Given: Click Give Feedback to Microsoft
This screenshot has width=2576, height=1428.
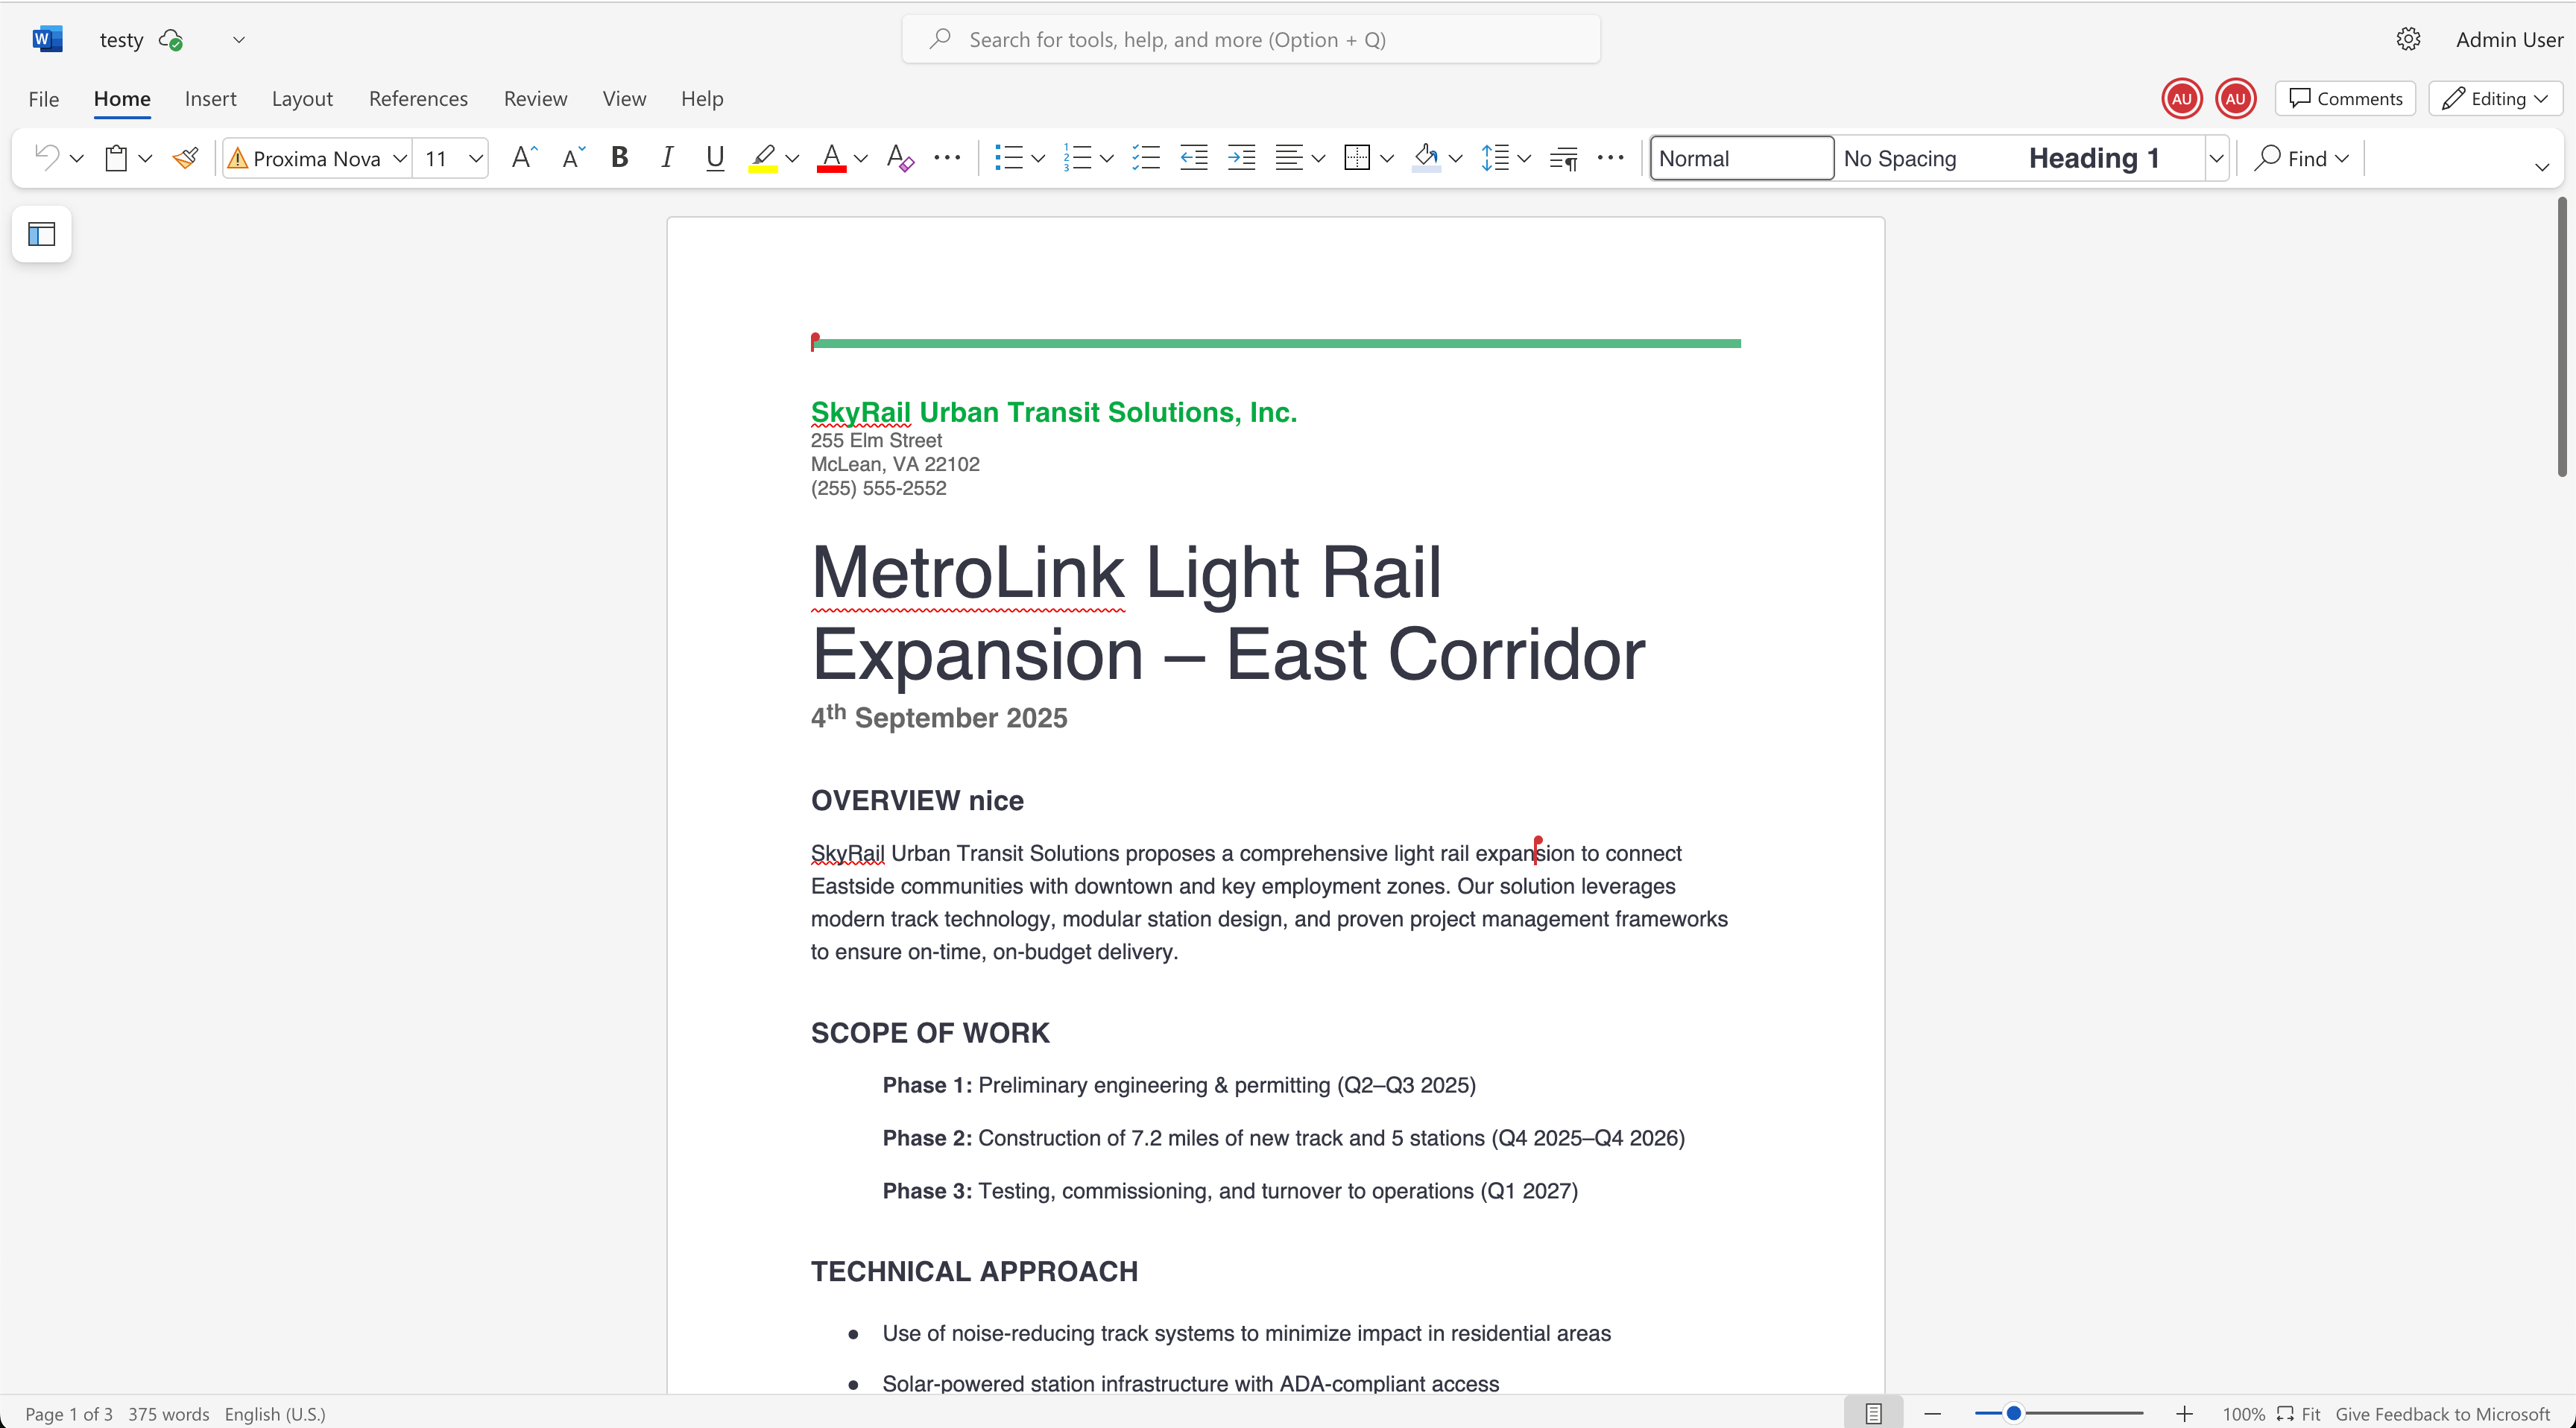Looking at the screenshot, I should (2442, 1414).
